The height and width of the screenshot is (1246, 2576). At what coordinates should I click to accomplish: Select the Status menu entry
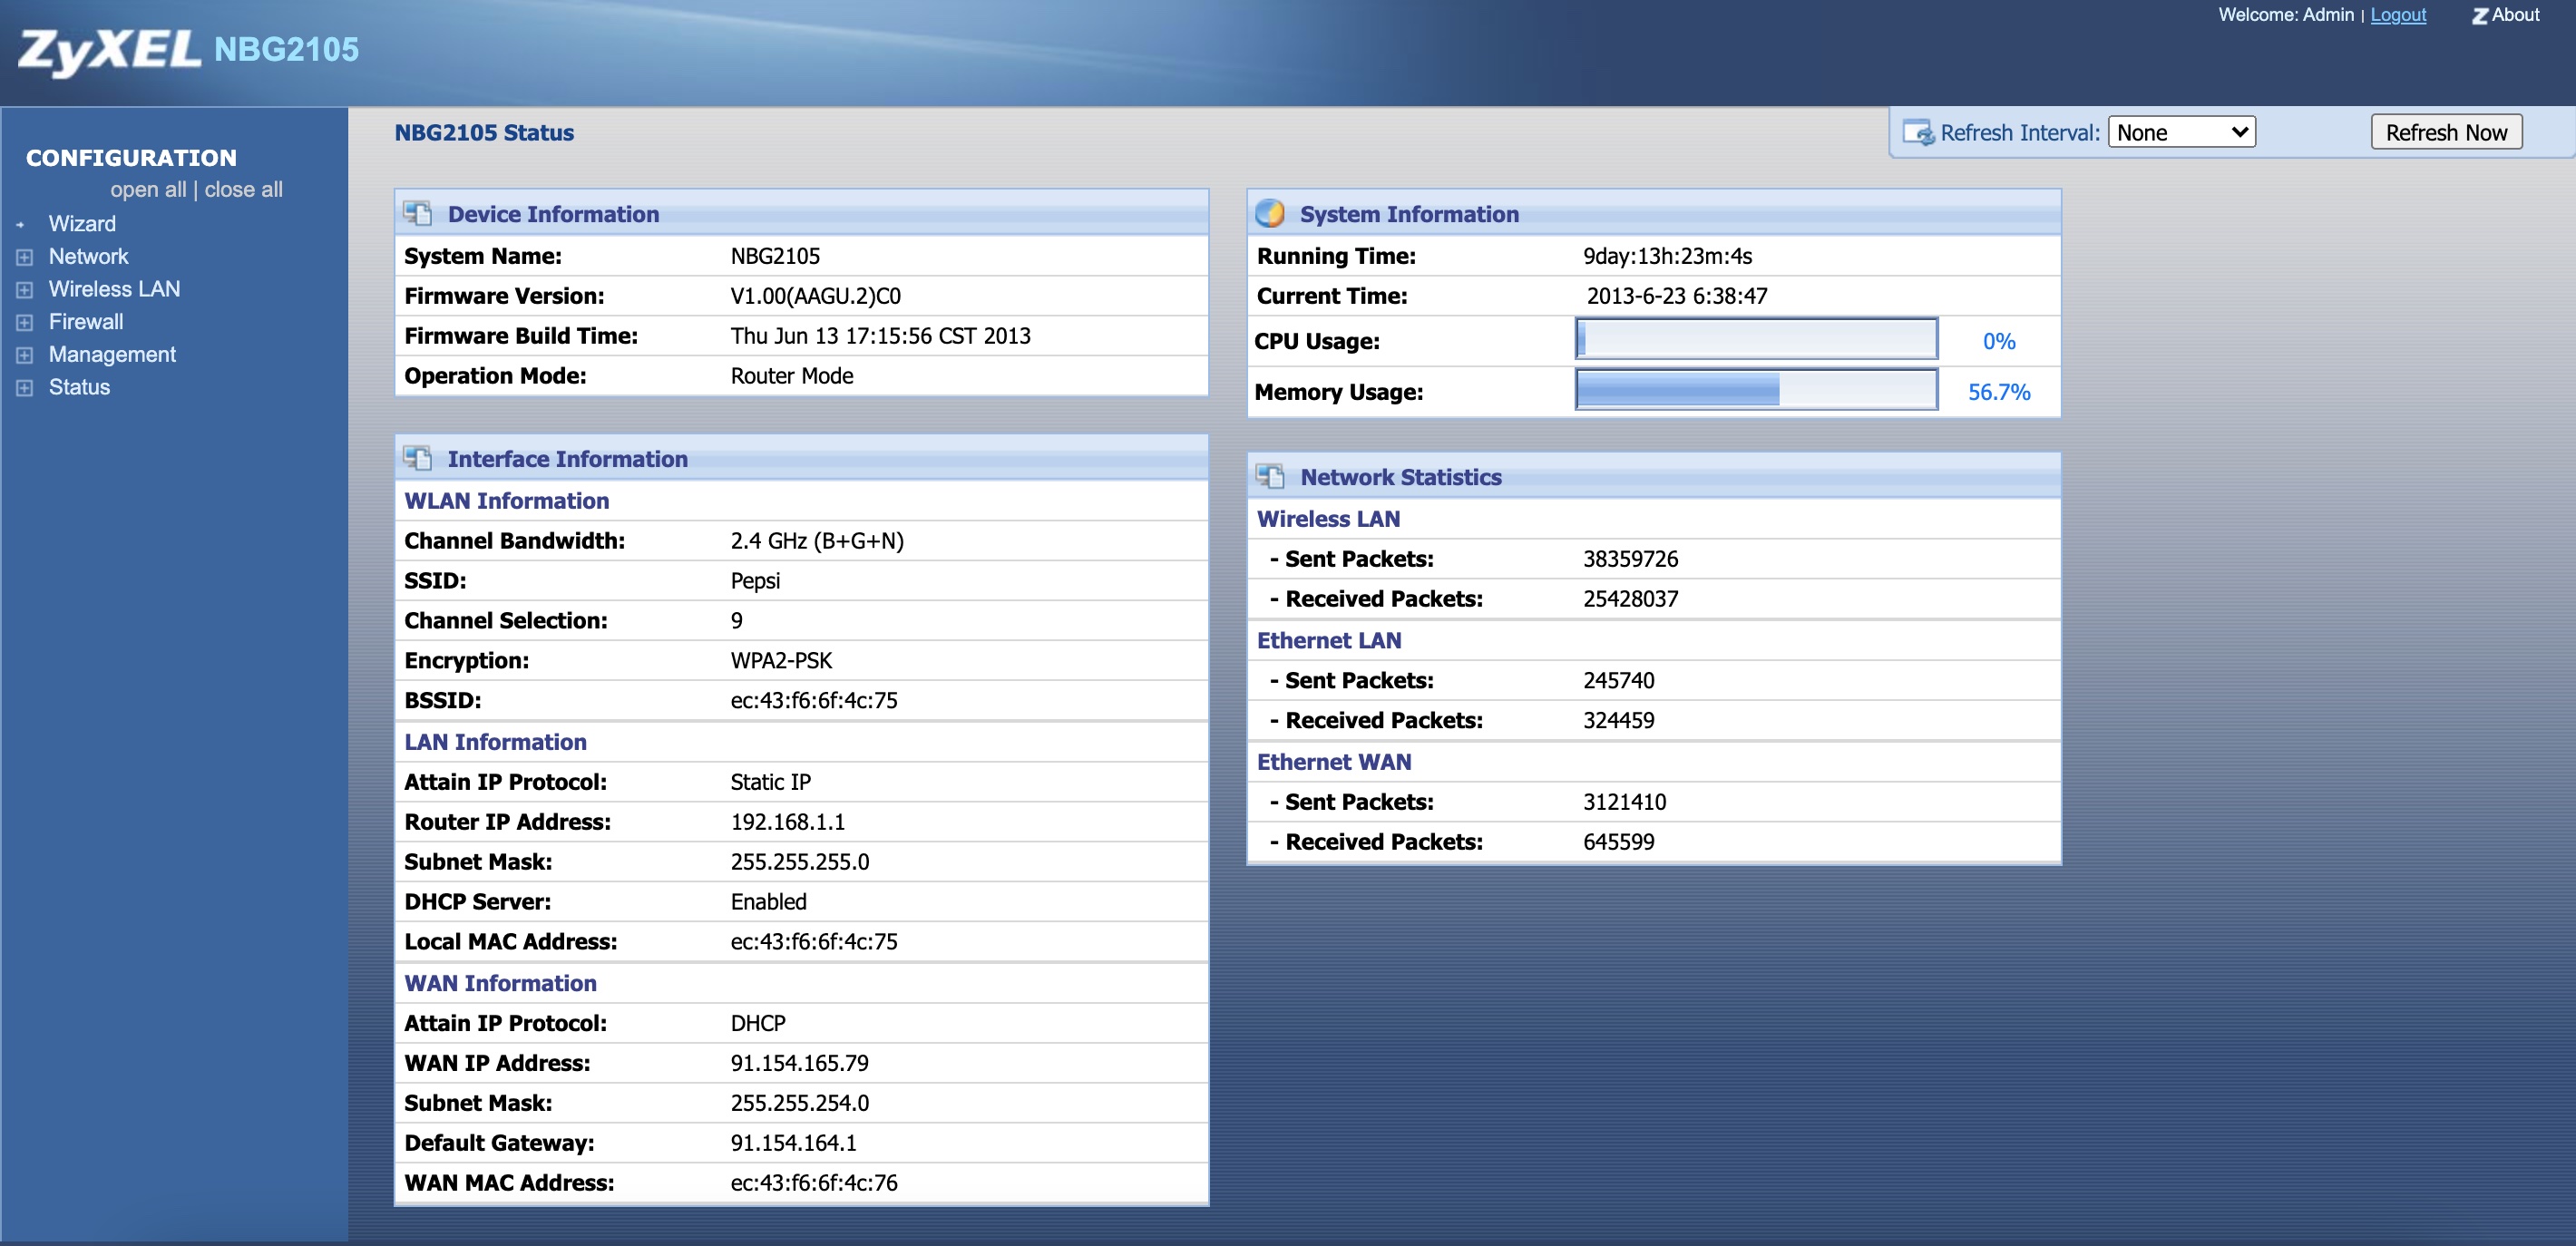79,387
